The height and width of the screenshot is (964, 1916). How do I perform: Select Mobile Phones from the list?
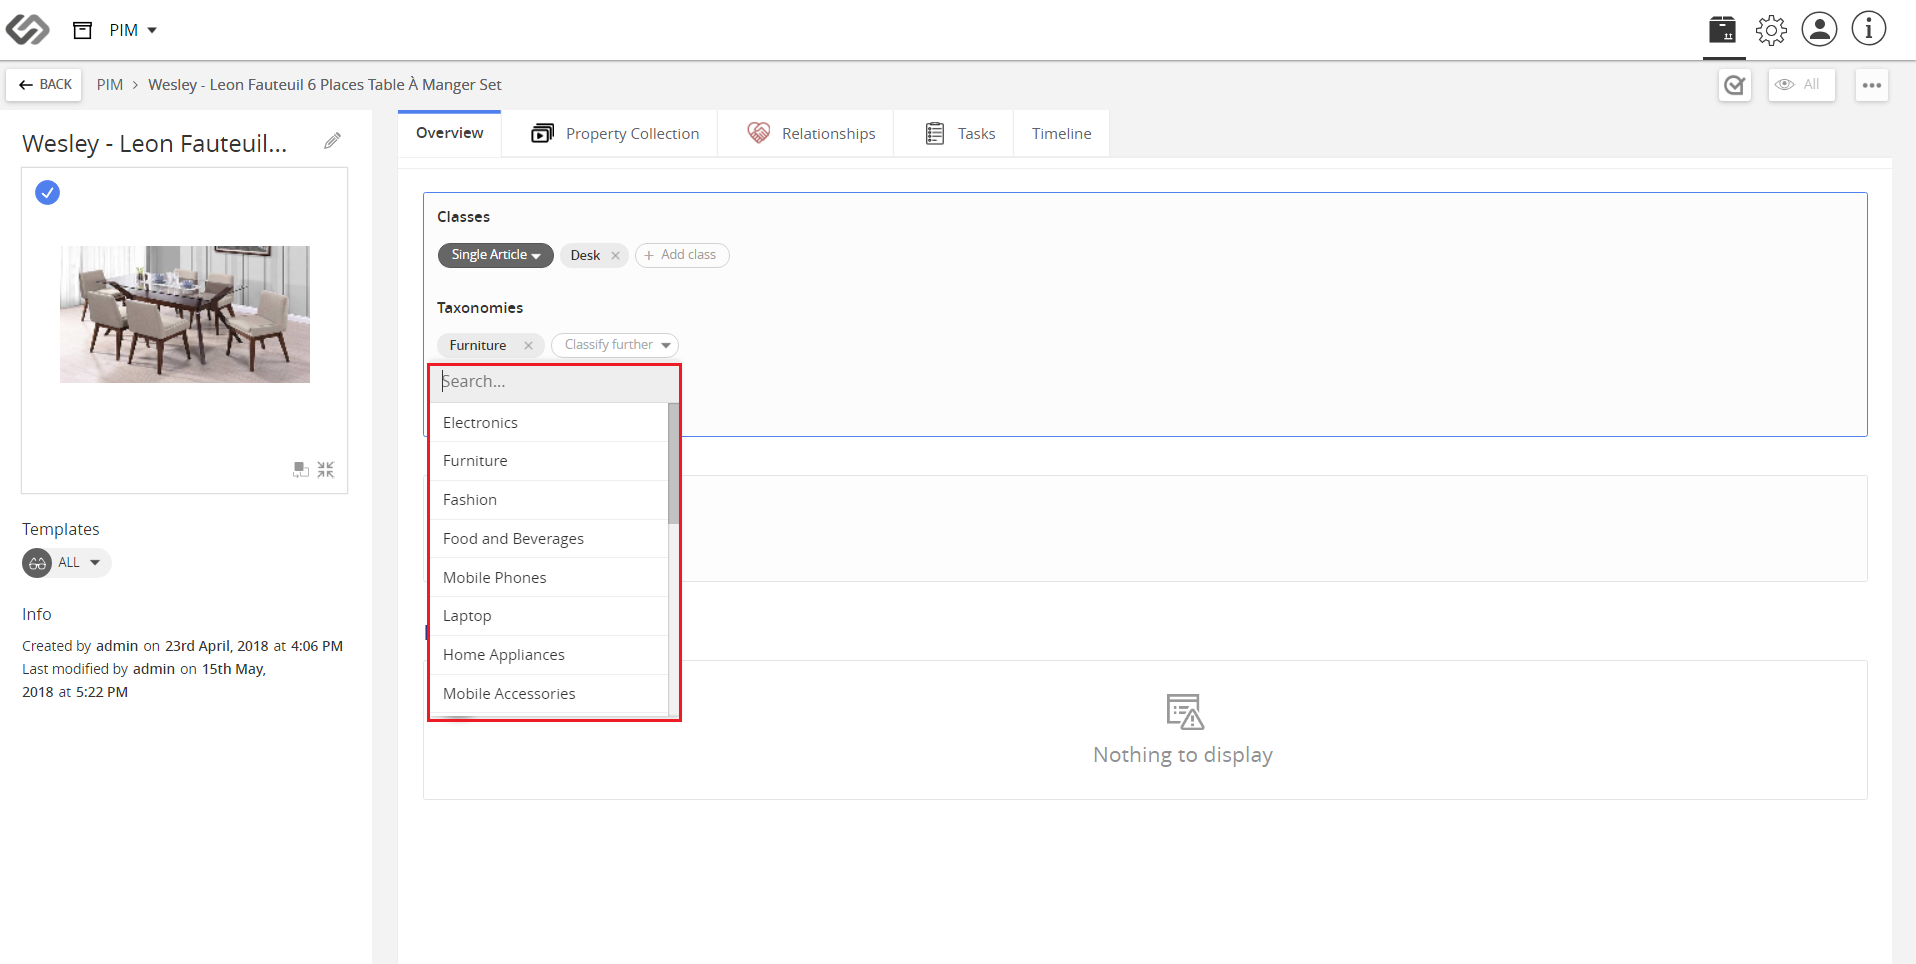click(x=549, y=578)
